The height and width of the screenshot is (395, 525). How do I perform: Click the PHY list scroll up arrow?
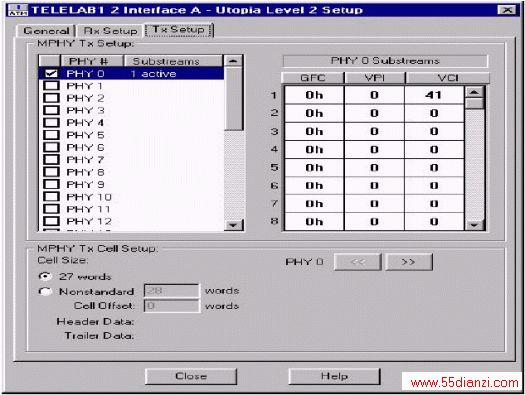click(233, 61)
